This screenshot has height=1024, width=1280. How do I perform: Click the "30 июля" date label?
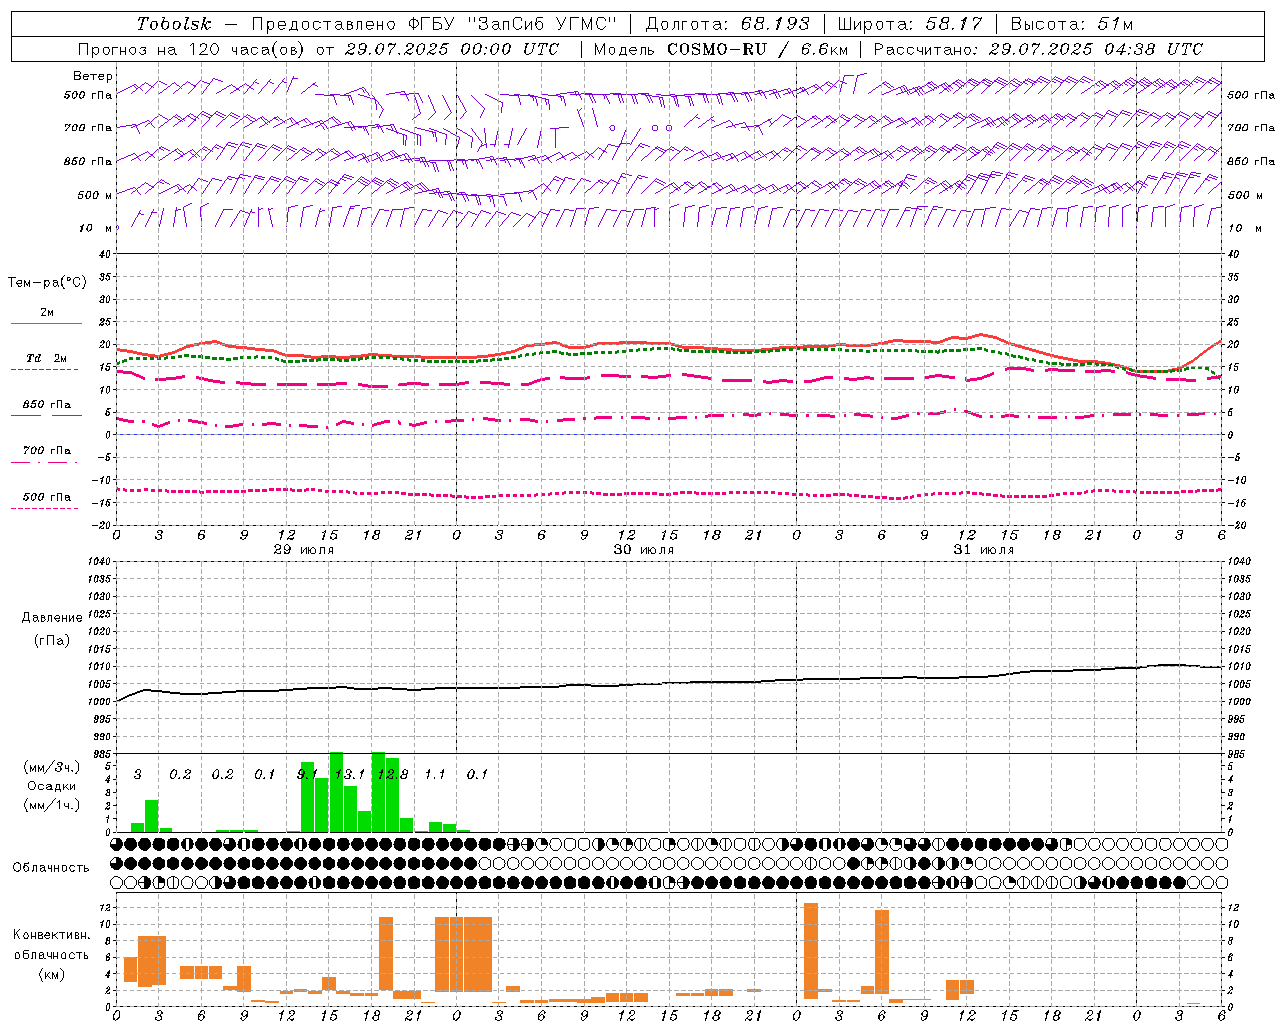(x=643, y=550)
